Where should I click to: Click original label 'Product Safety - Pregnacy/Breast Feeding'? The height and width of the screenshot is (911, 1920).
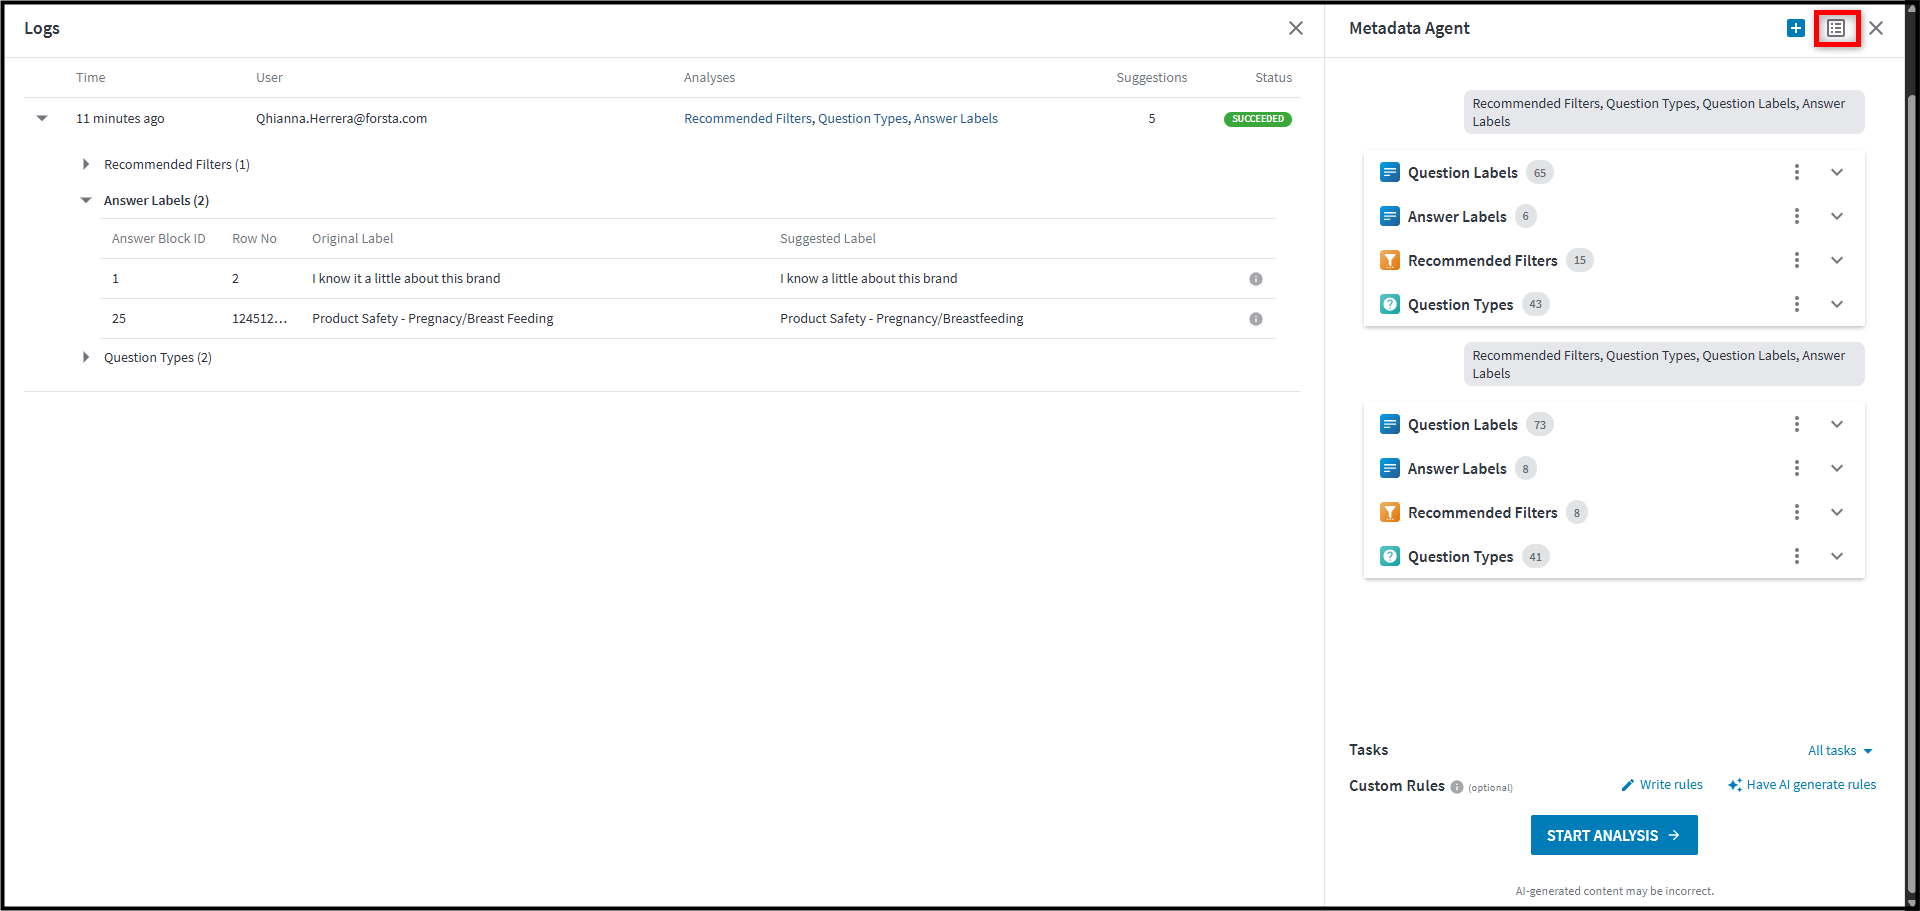(x=433, y=318)
